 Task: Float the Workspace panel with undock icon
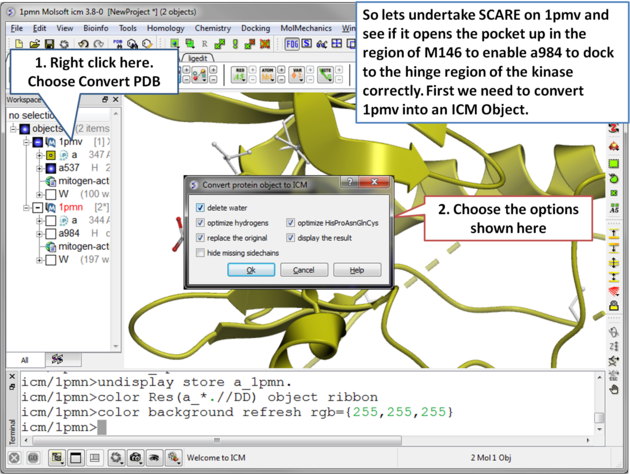[106, 100]
